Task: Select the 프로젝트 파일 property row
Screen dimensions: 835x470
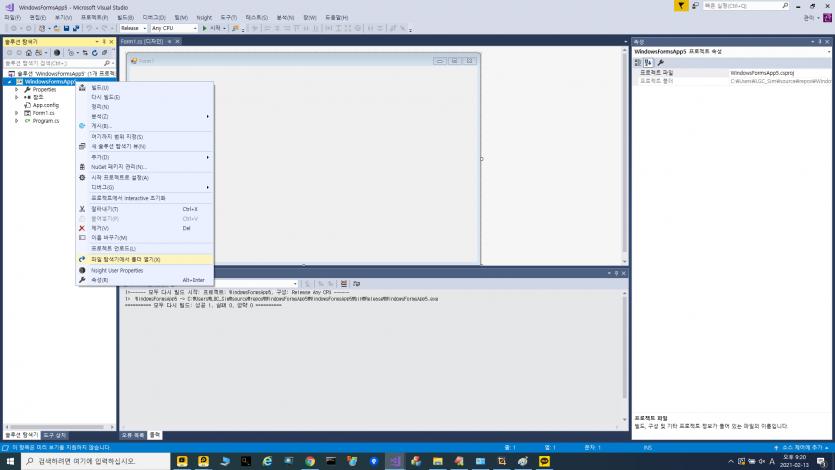Action: coord(732,72)
